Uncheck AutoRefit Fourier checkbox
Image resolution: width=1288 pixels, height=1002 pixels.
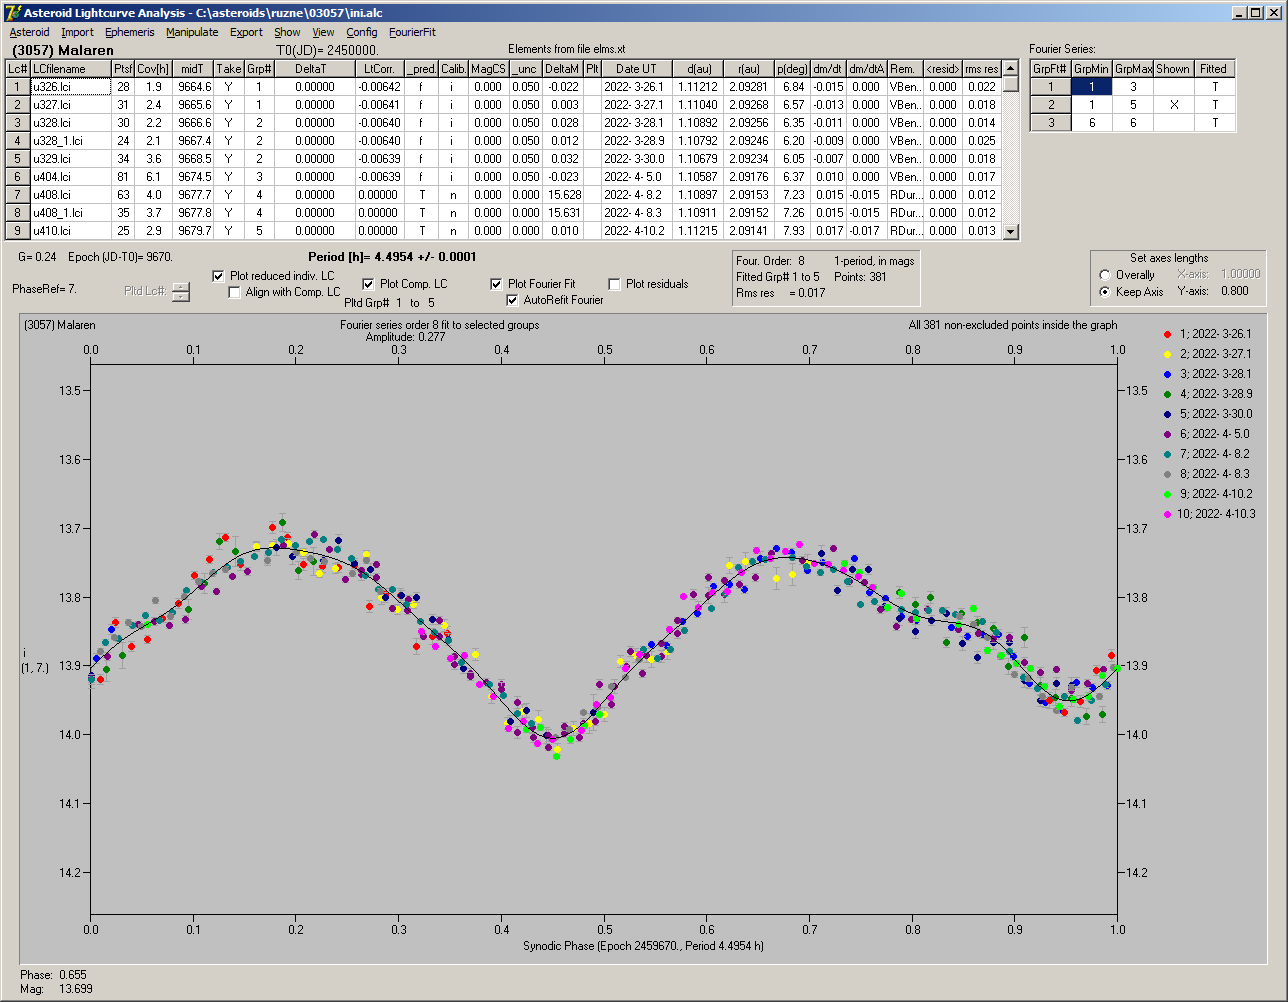click(513, 300)
